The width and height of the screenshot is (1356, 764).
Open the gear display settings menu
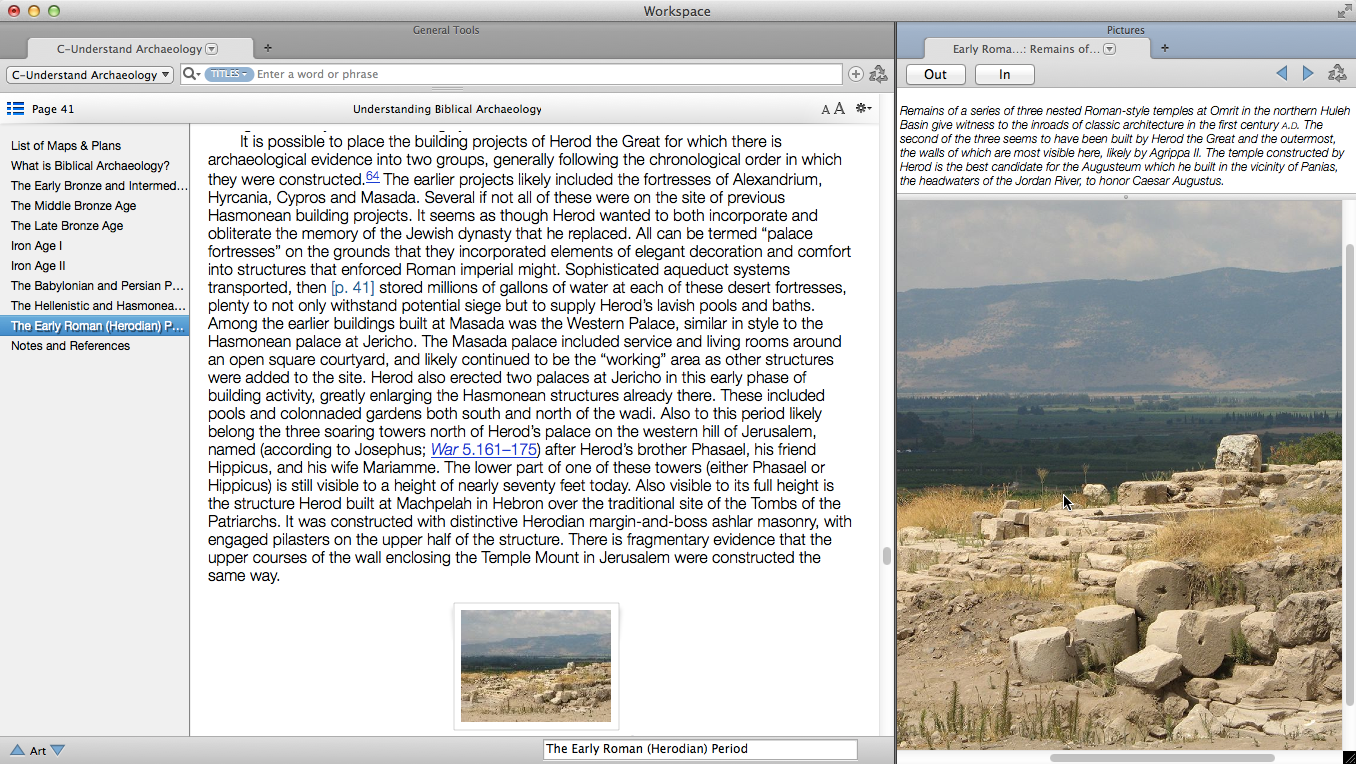click(x=863, y=109)
